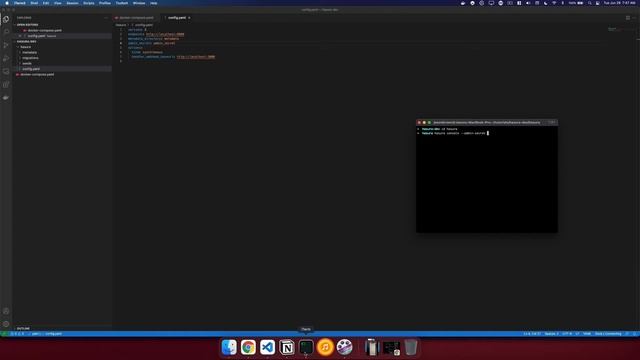Open the Run and Debug view

pos(6,58)
